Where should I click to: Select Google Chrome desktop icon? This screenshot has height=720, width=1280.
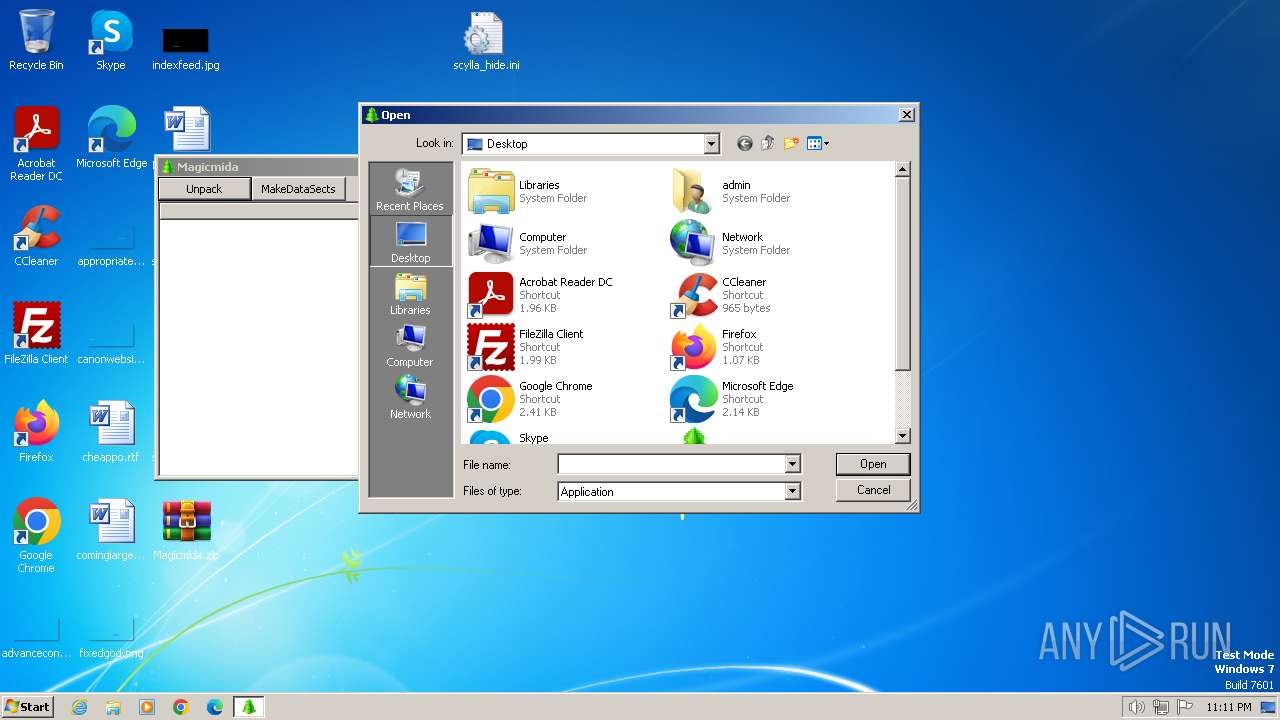(x=36, y=536)
